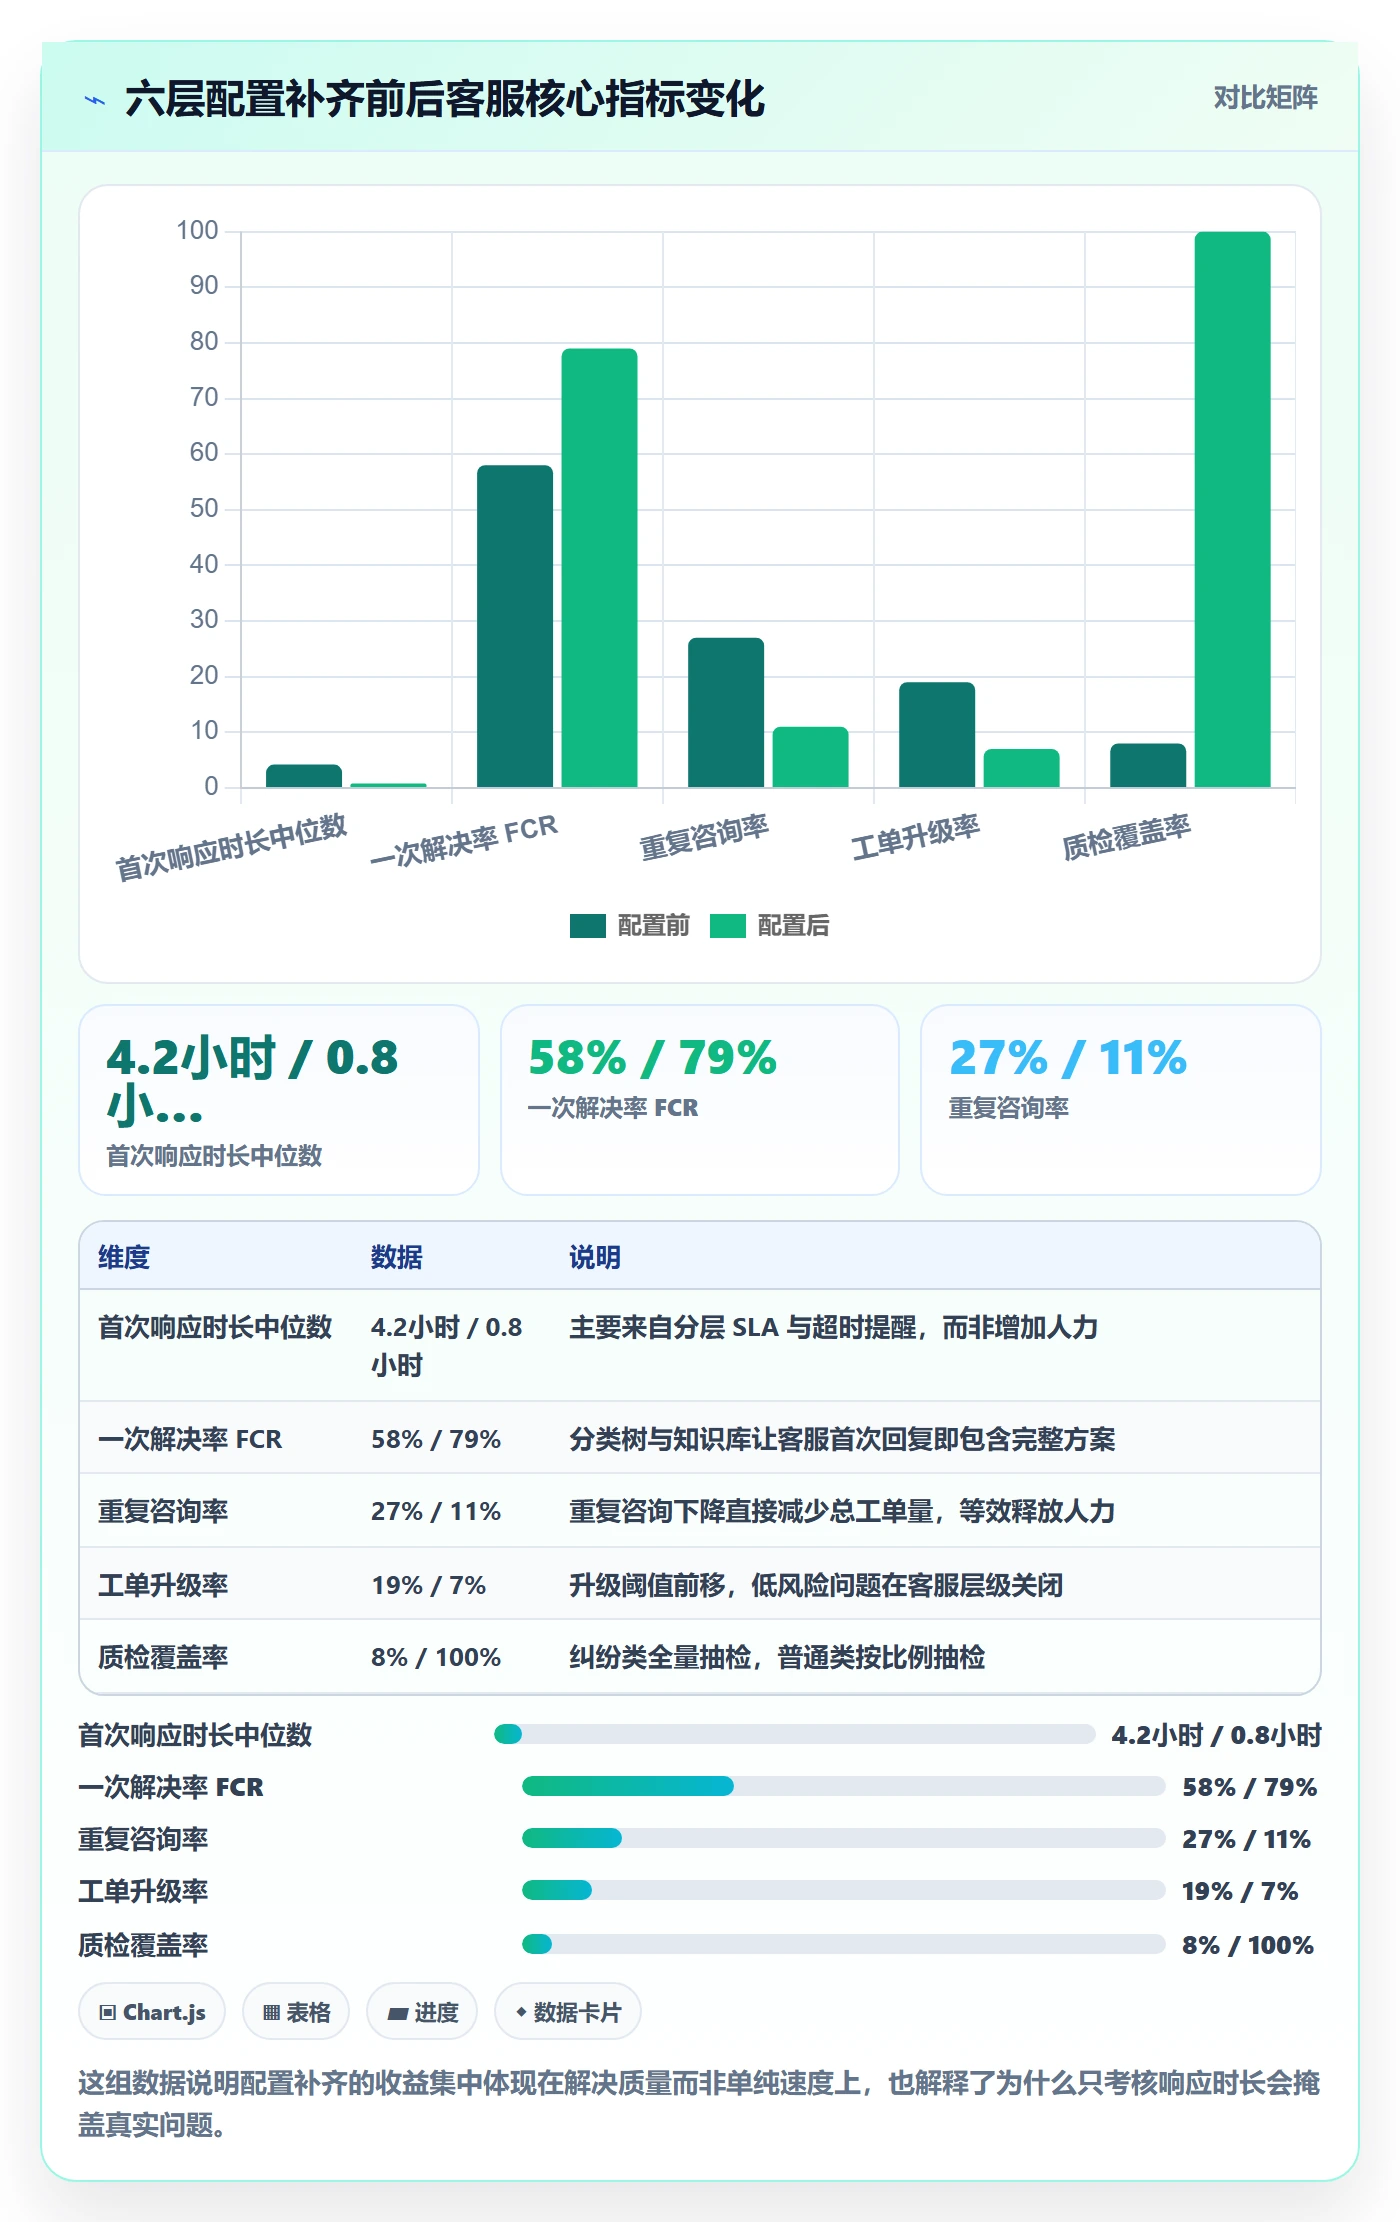This screenshot has width=1400, height=2222.
Task: Click the 质检覆盖率 progress bar
Action: point(843,1944)
